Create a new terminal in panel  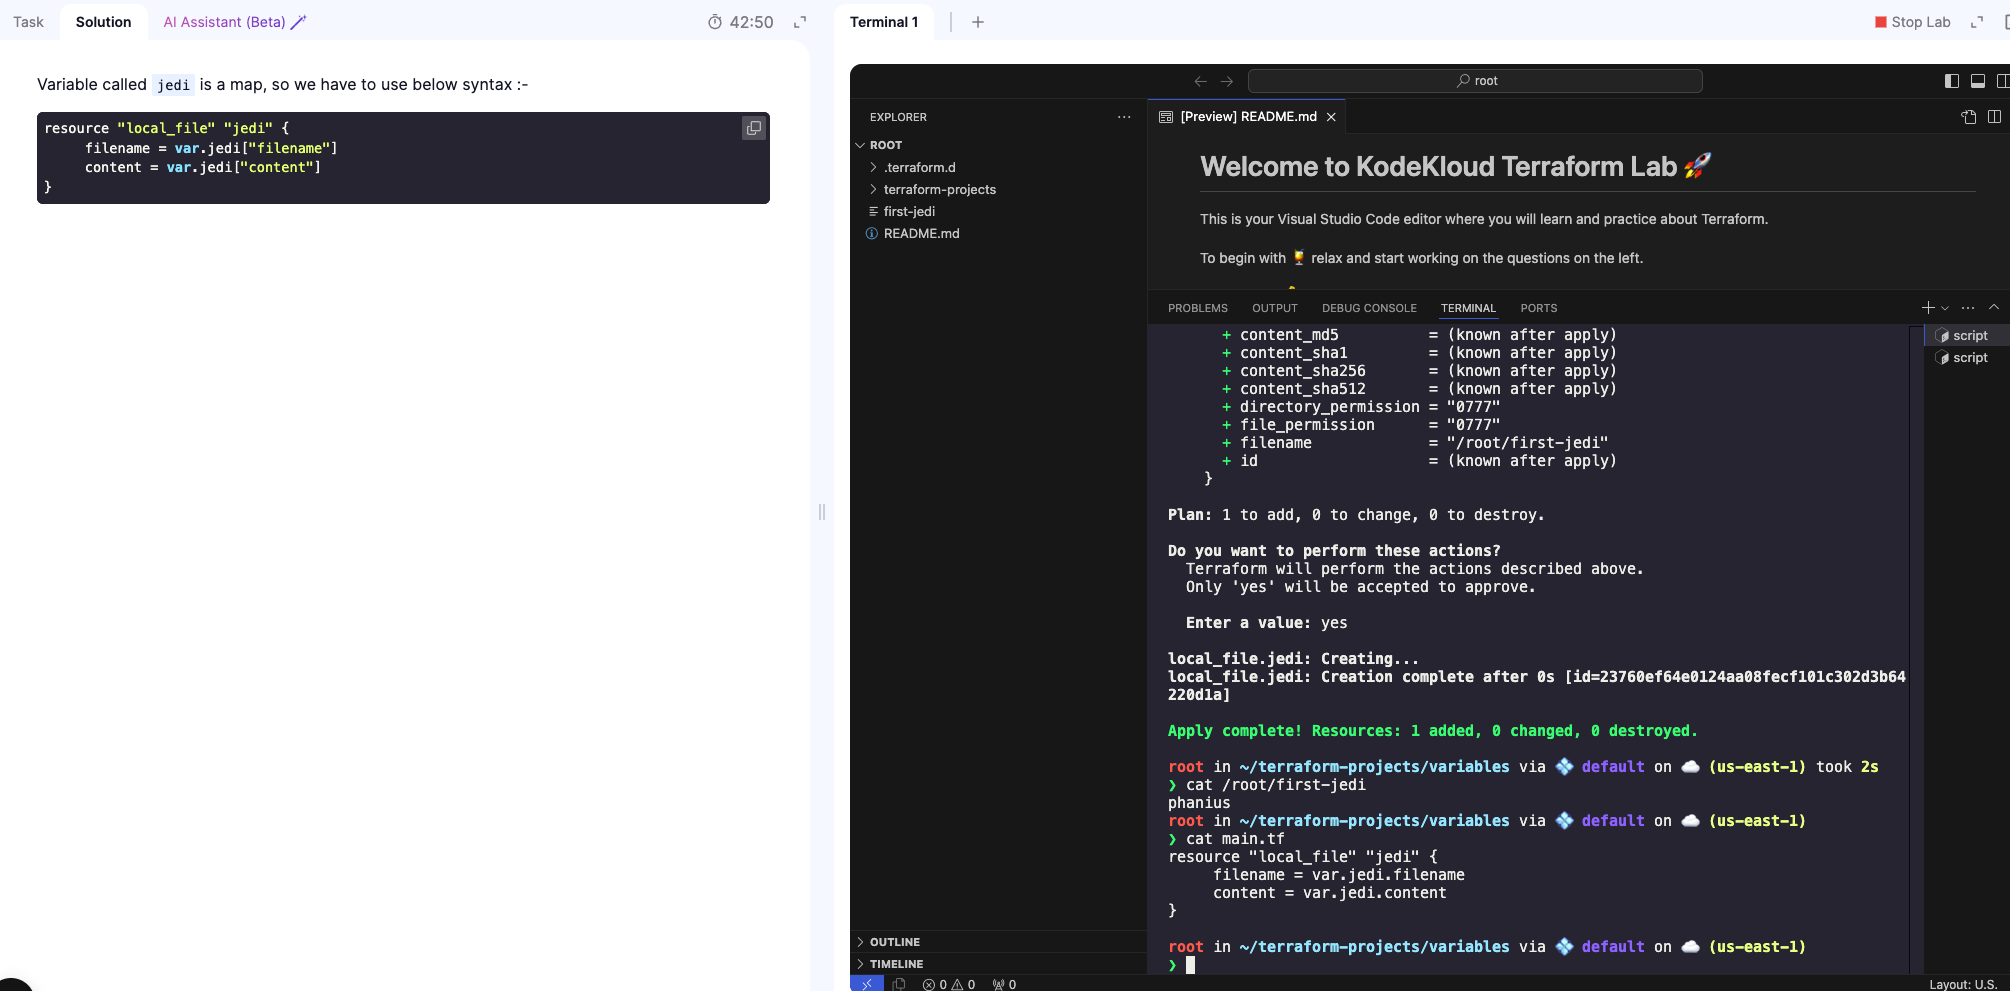click(1927, 308)
